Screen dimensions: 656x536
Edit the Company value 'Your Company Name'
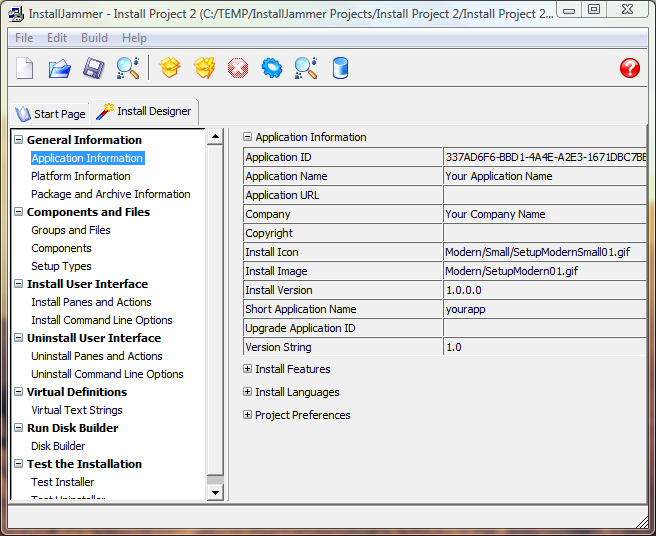[x=545, y=214]
